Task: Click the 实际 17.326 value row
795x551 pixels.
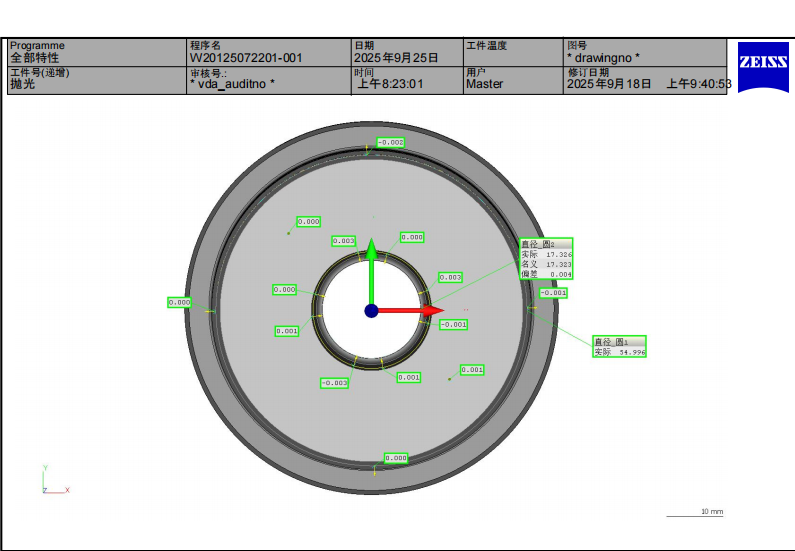Action: 546,254
